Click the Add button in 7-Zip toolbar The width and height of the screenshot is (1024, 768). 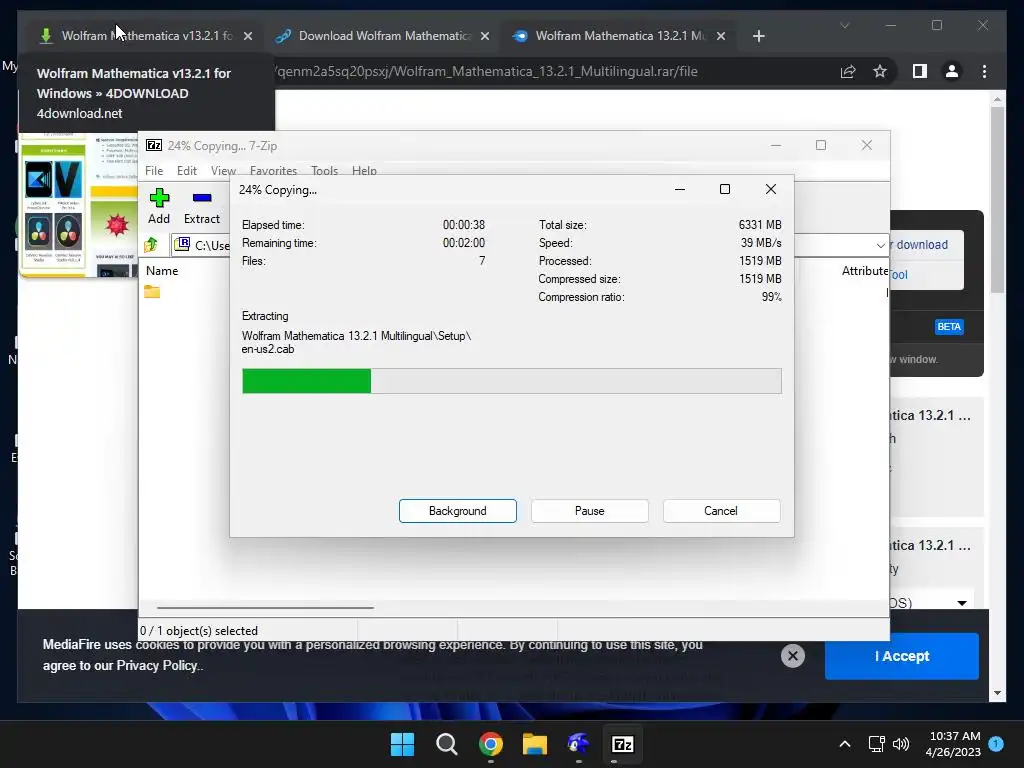tap(159, 206)
